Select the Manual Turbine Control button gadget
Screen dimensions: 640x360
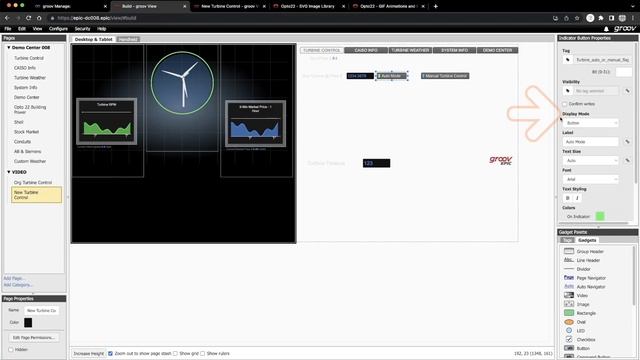[445, 76]
